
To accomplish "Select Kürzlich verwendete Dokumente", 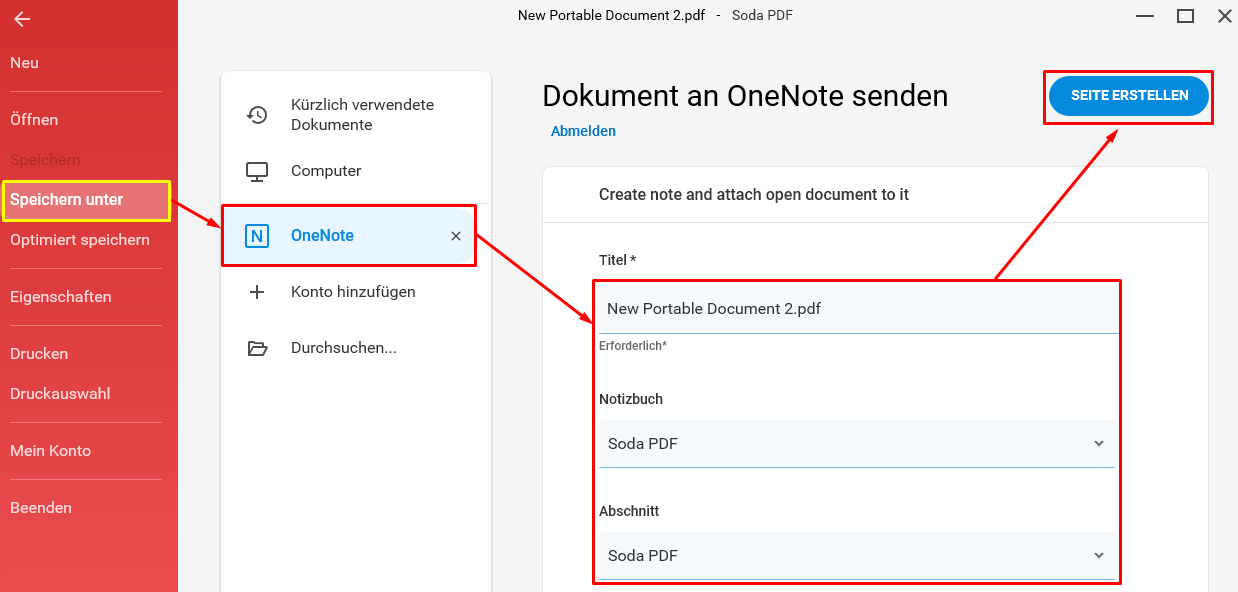I will (356, 115).
